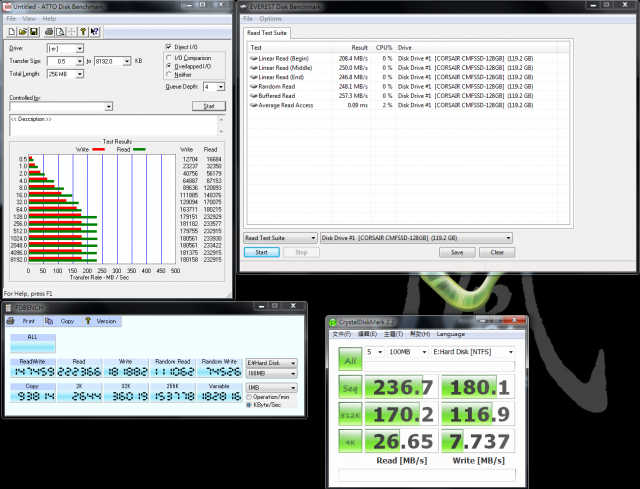Image resolution: width=640 pixels, height=489 pixels.
Task: Open the View menu in ATTO Disk Benchmark
Action: click(29, 19)
